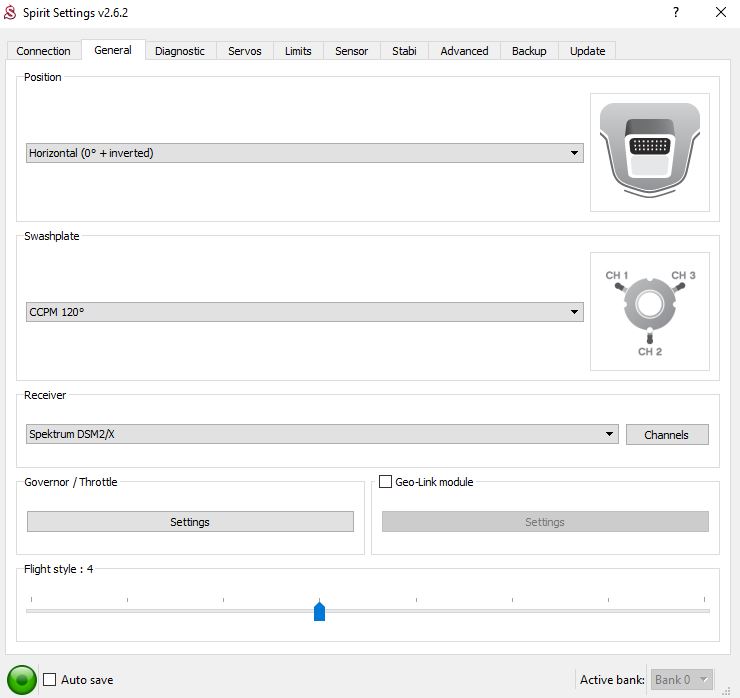The width and height of the screenshot is (740, 698).
Task: Switch to the Update tab
Action: [587, 51]
